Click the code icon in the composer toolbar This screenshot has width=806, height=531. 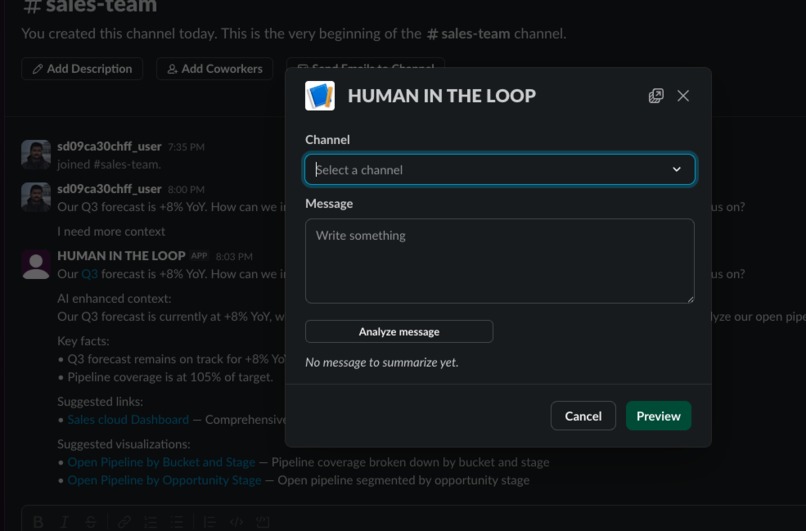[236, 522]
